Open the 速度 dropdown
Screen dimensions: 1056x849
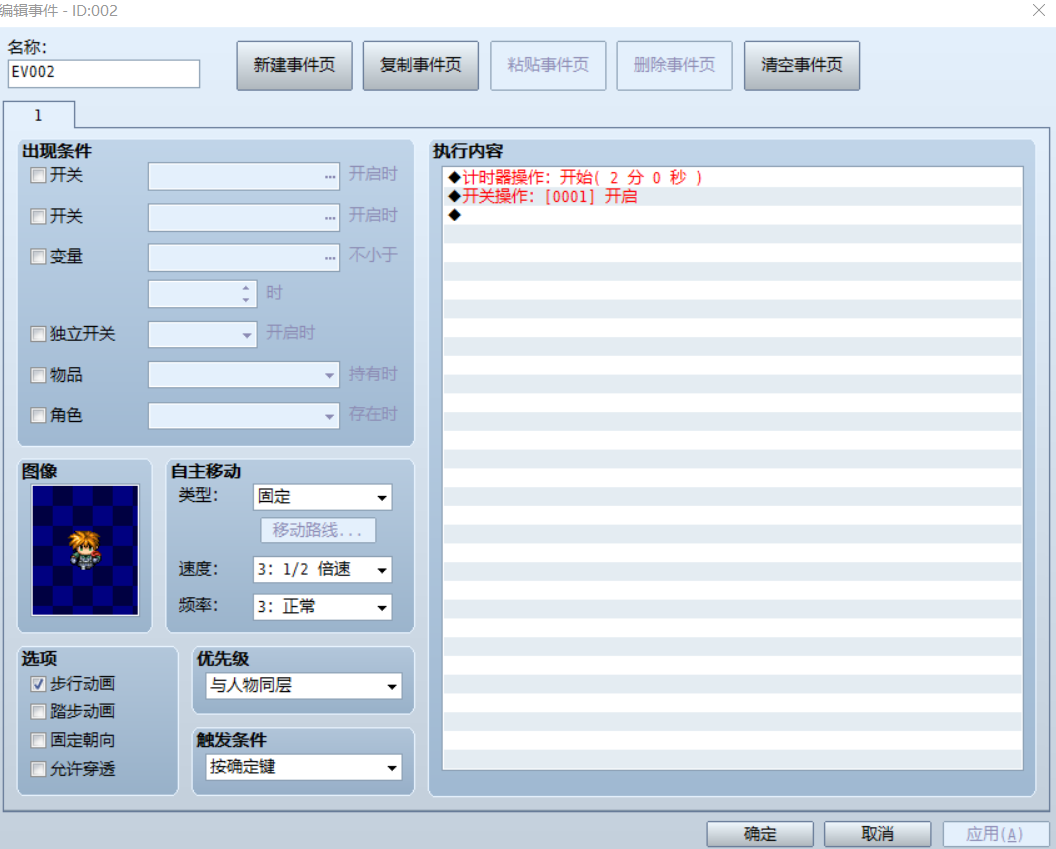pos(323,570)
